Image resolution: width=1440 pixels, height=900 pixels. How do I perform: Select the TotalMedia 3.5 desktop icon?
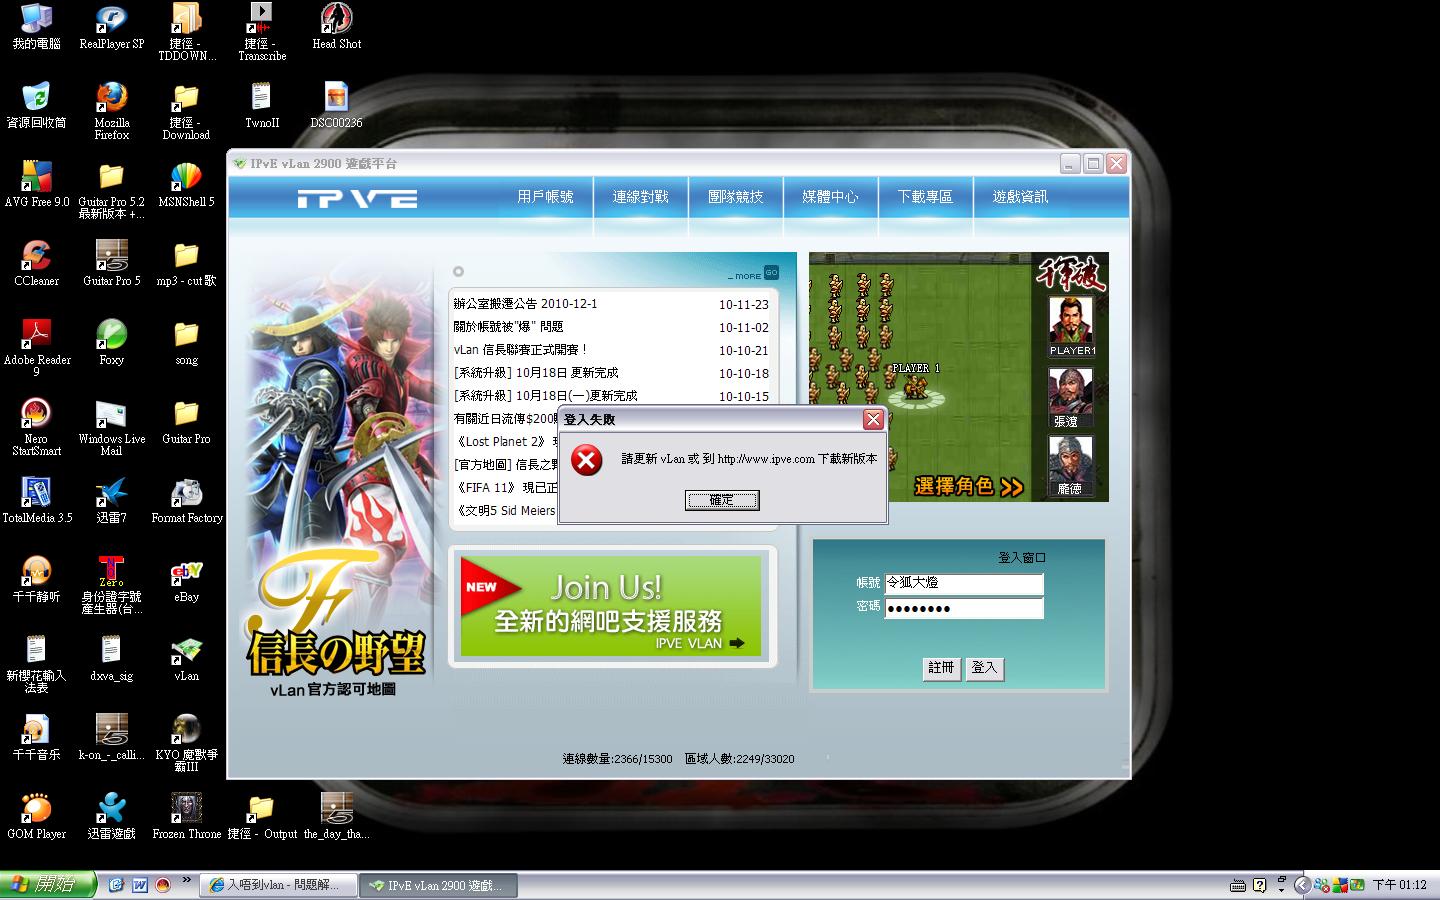tap(36, 501)
